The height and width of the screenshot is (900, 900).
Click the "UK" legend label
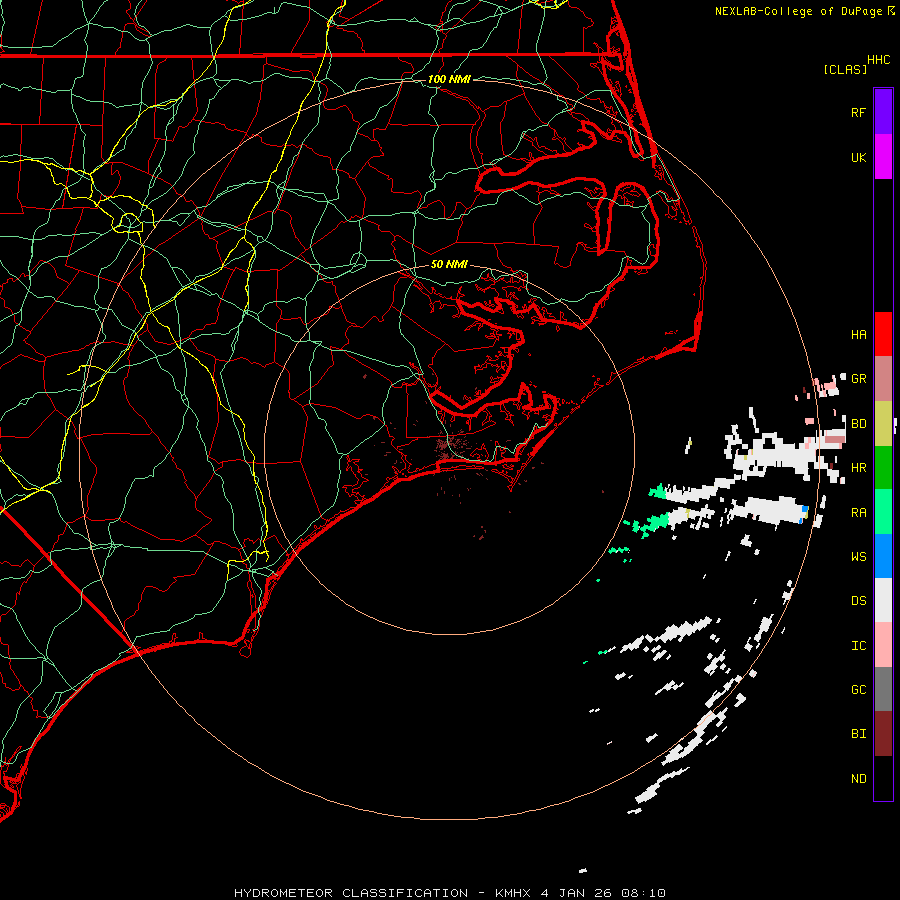[859, 157]
